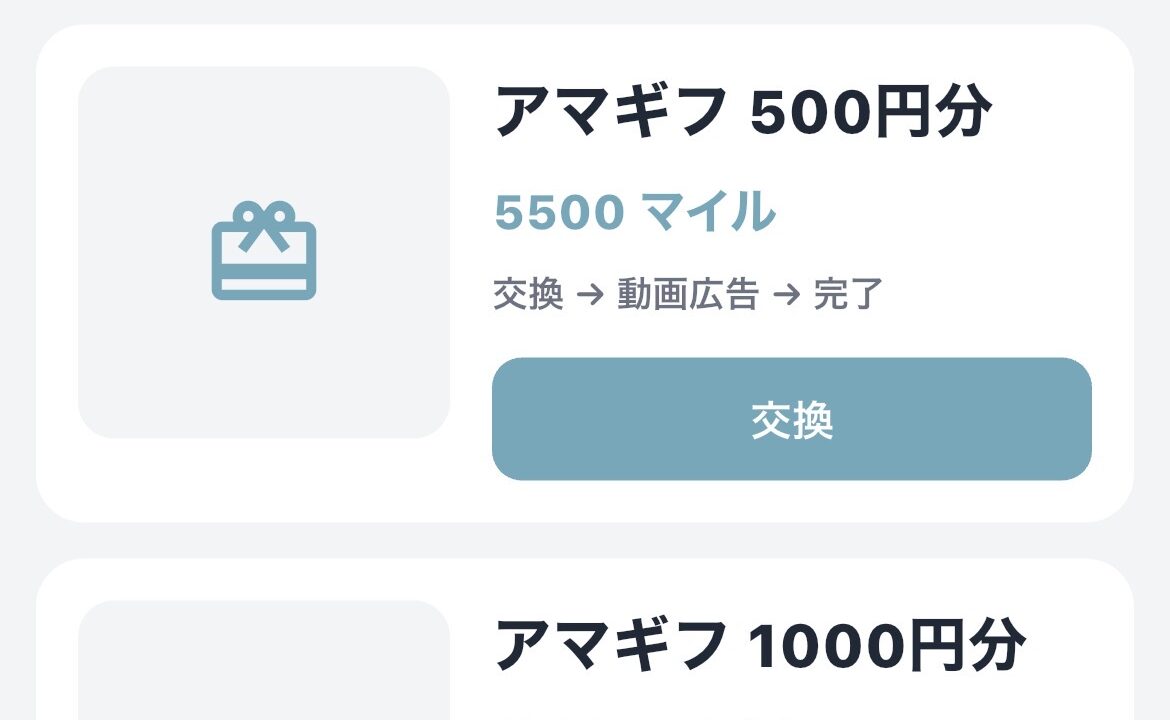Select the 5500 マイル price label
Image resolution: width=1170 pixels, height=720 pixels.
[x=635, y=212]
